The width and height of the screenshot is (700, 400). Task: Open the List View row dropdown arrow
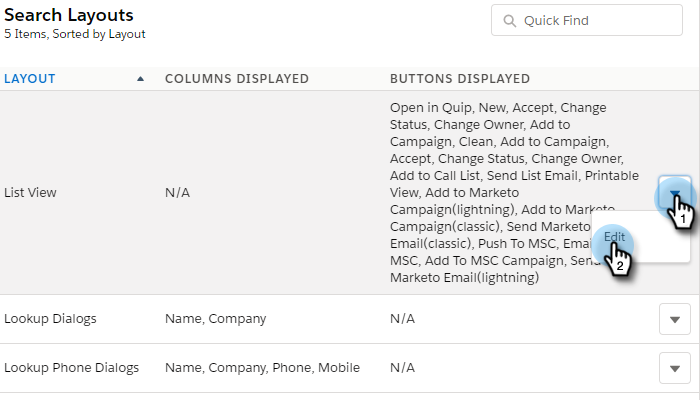tap(675, 193)
